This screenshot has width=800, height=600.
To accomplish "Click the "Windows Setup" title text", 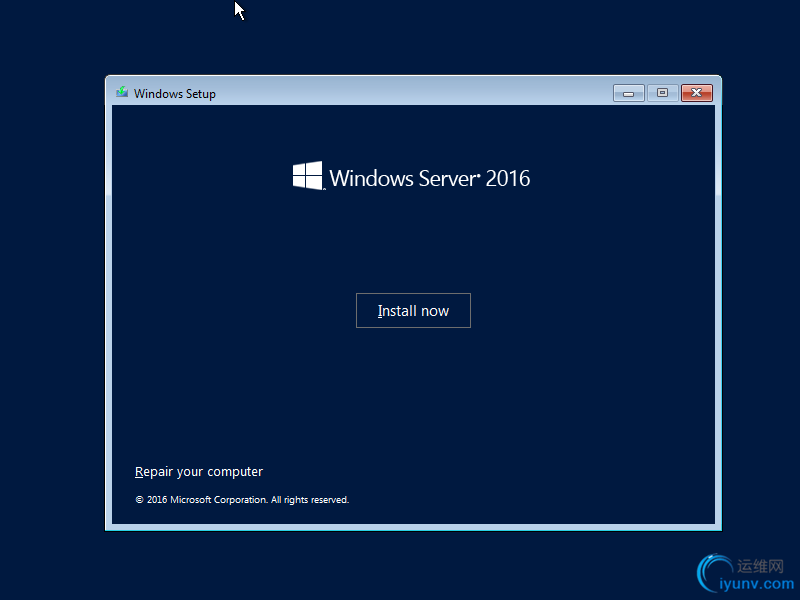I will click(x=174, y=94).
